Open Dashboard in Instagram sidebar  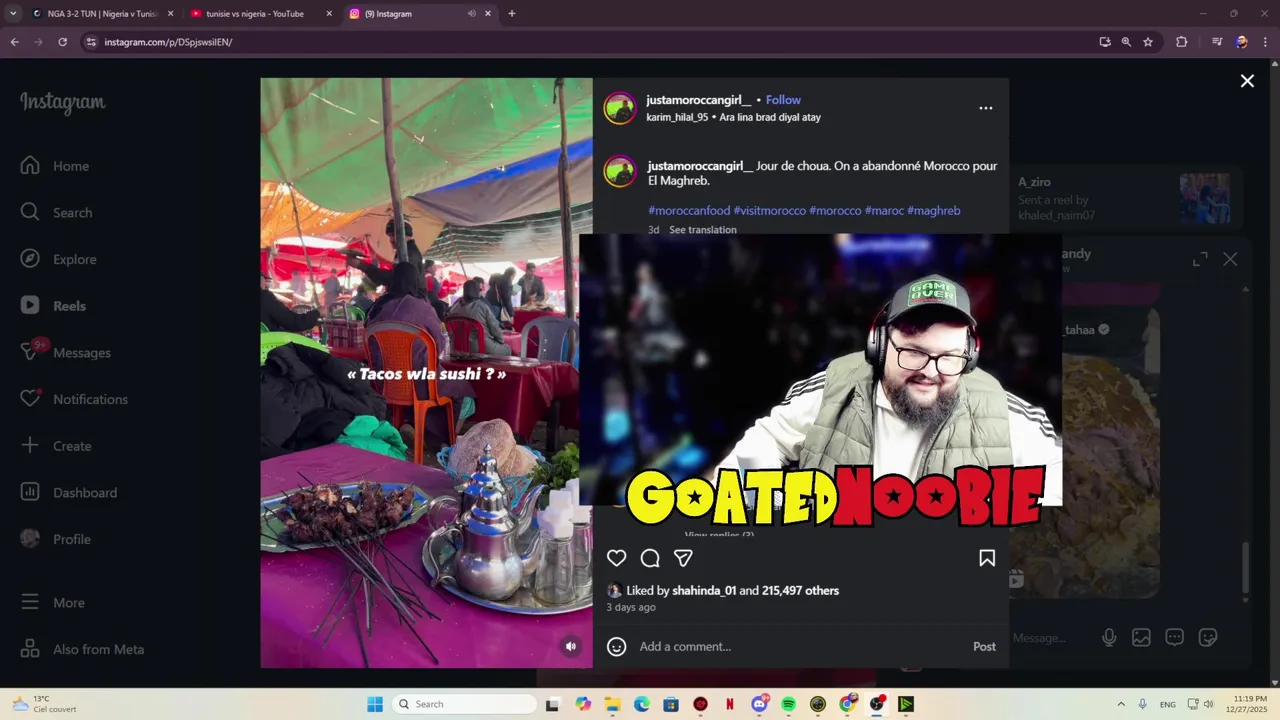coord(69,492)
